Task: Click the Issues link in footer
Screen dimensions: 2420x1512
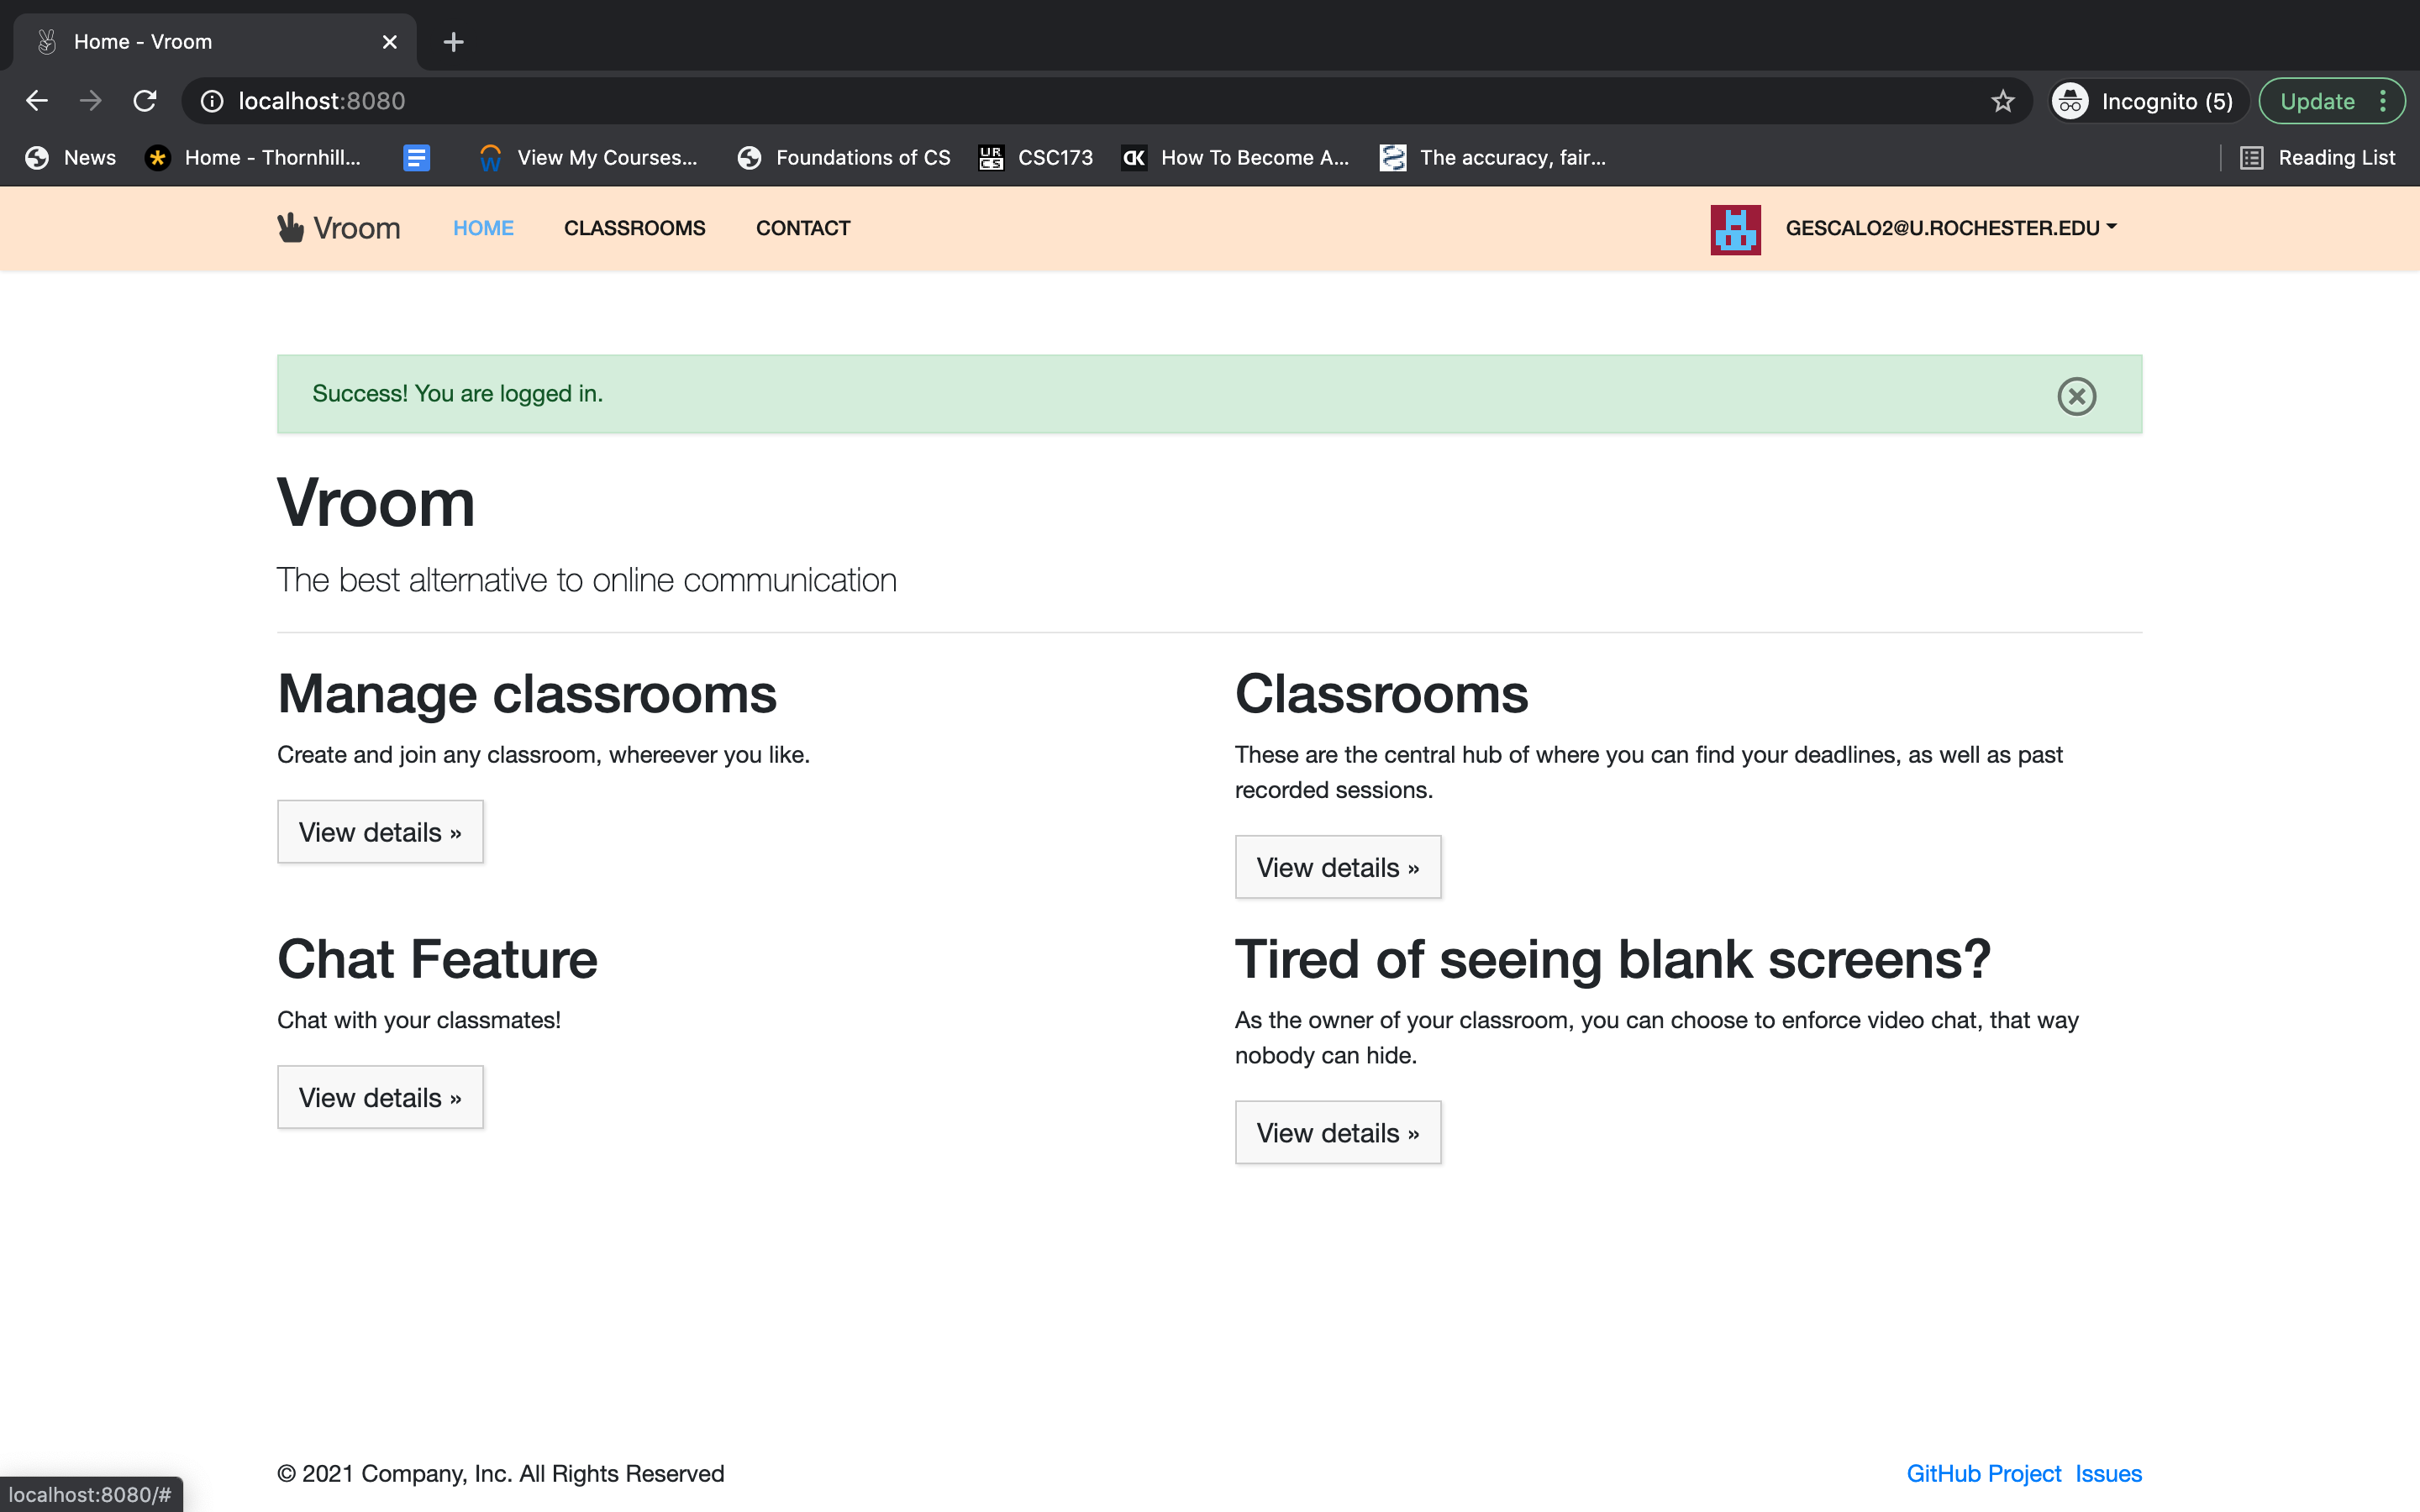Action: pyautogui.click(x=2108, y=1473)
